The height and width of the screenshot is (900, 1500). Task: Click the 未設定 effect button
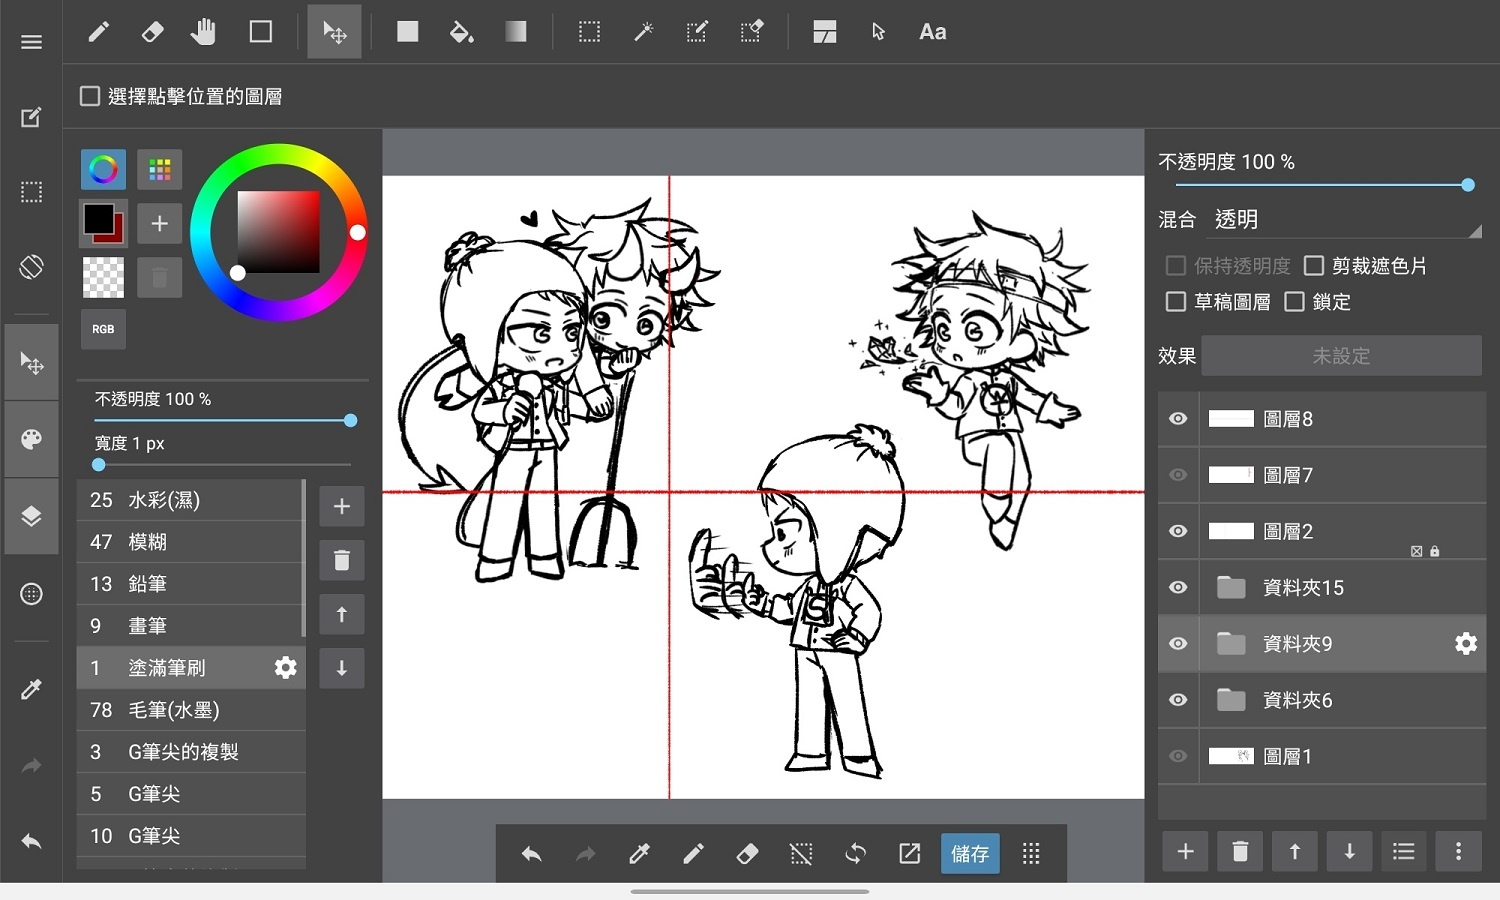click(1341, 356)
